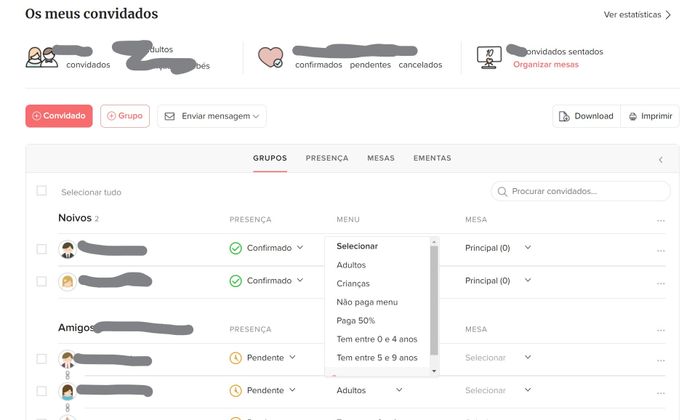Open Principal (0) table dropdown for bride

point(498,281)
